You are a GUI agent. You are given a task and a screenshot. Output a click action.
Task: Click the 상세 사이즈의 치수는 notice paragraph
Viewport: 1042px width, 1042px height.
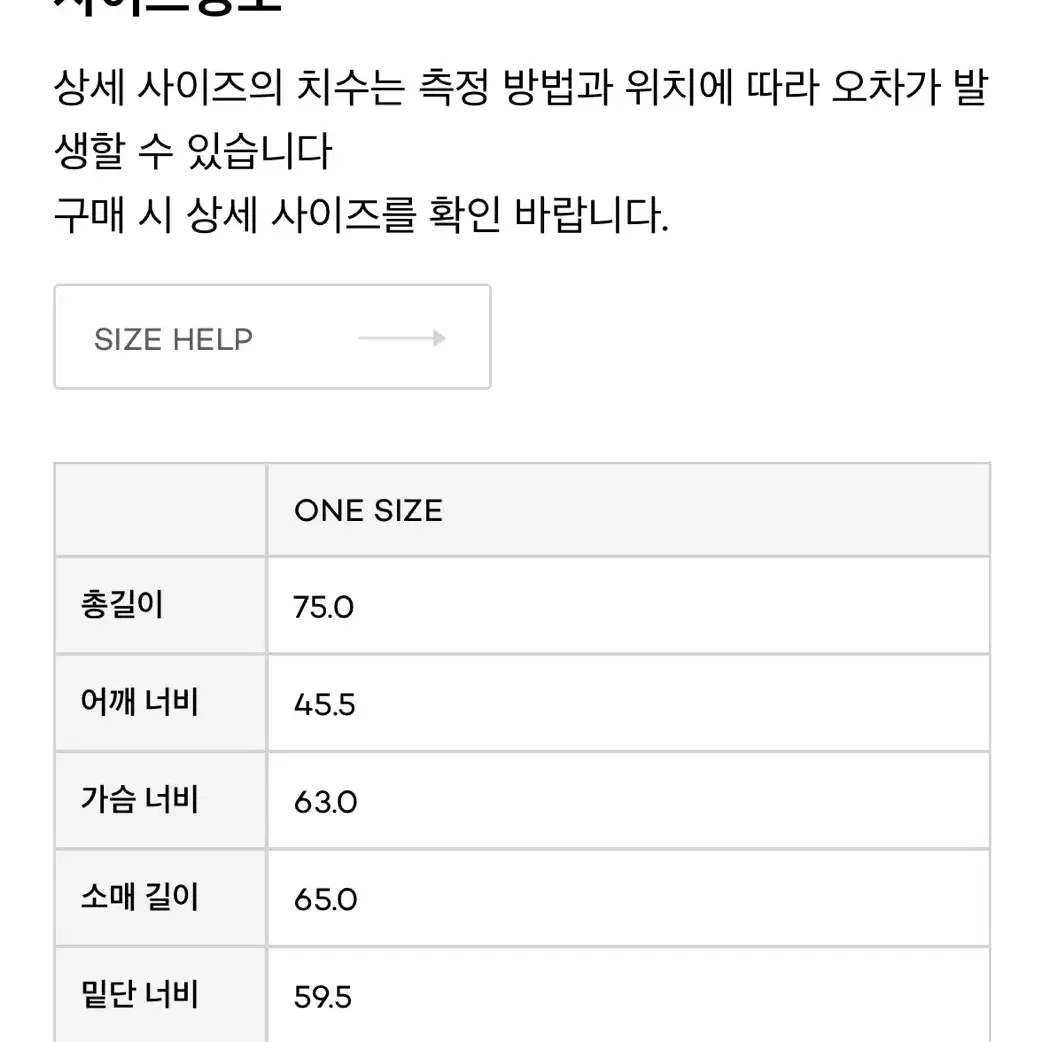point(521,120)
